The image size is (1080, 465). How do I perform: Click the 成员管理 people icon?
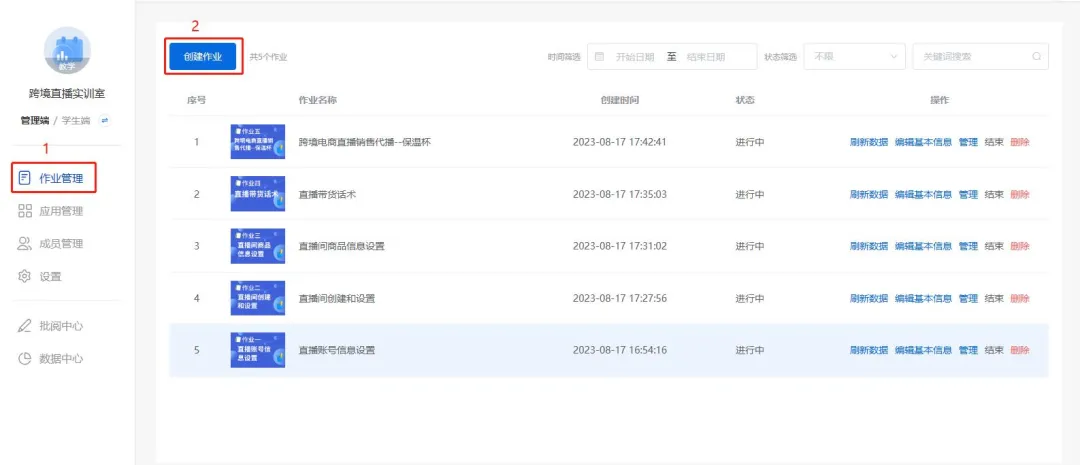25,243
